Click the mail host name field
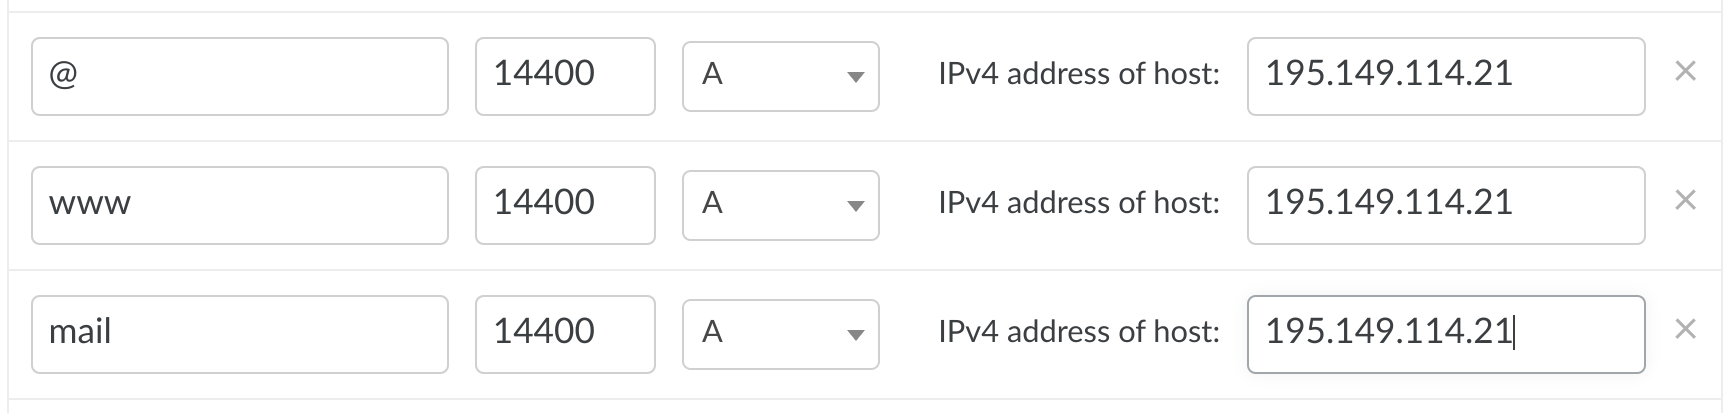The image size is (1734, 413). coord(239,334)
